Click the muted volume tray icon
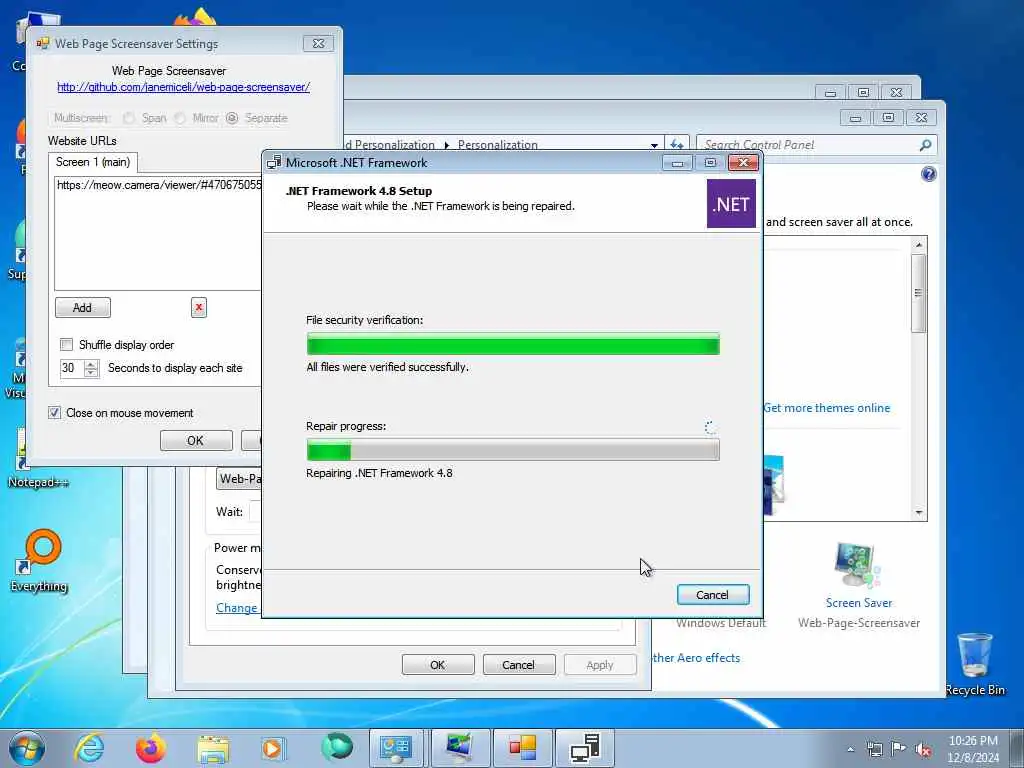This screenshot has width=1024, height=768. pyautogui.click(x=923, y=749)
